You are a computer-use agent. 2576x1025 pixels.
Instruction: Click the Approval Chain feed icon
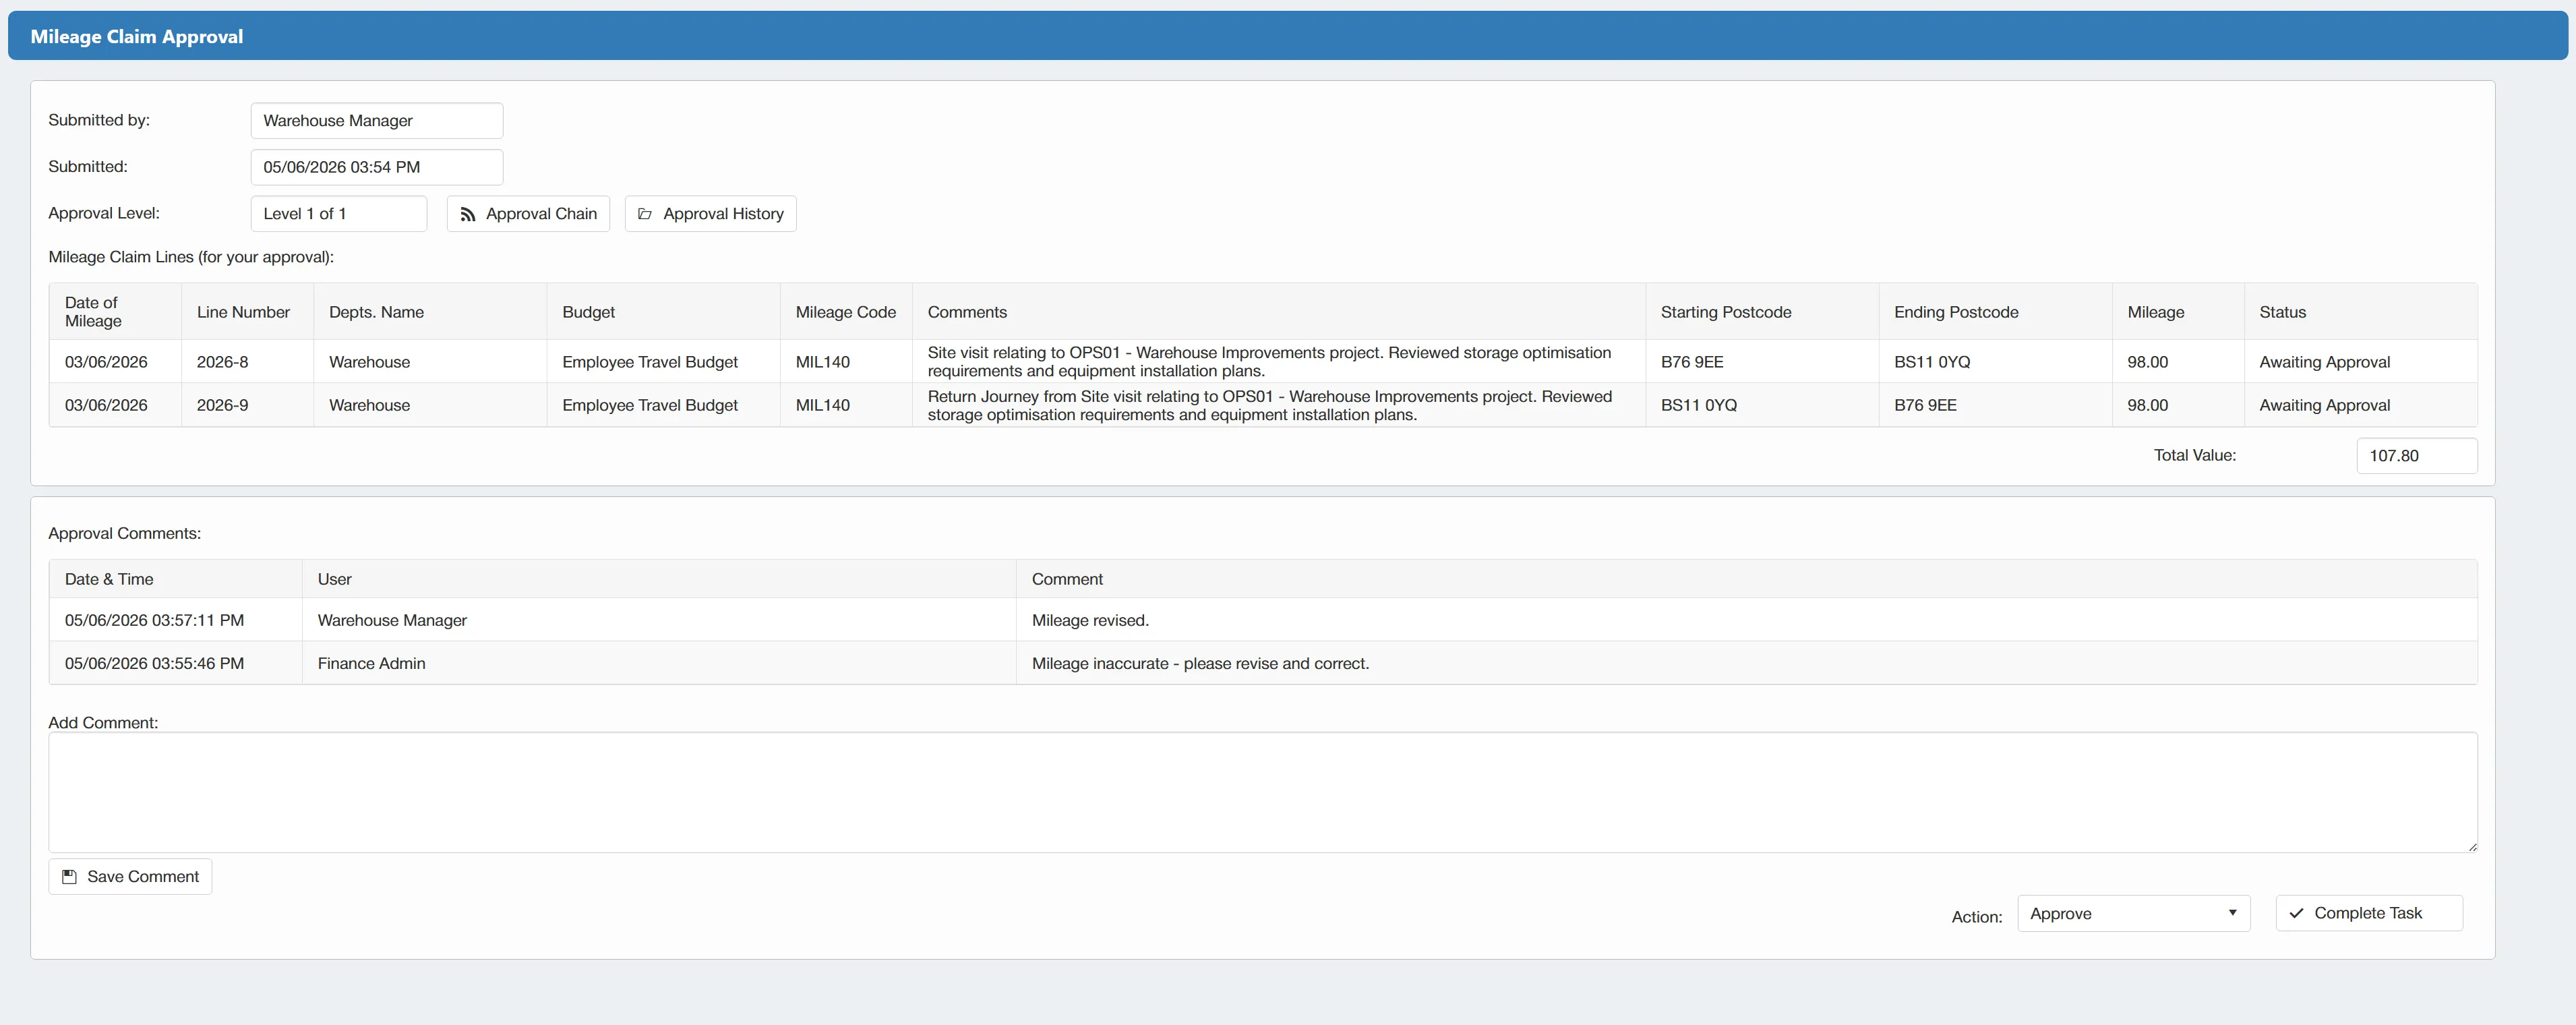[467, 214]
